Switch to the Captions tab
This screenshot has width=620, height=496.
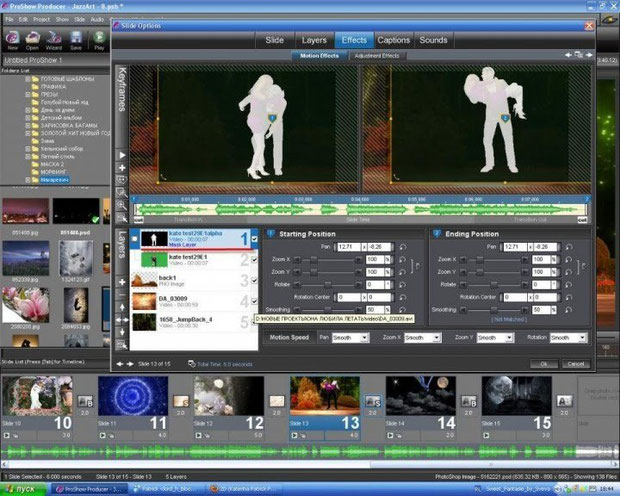[x=393, y=40]
